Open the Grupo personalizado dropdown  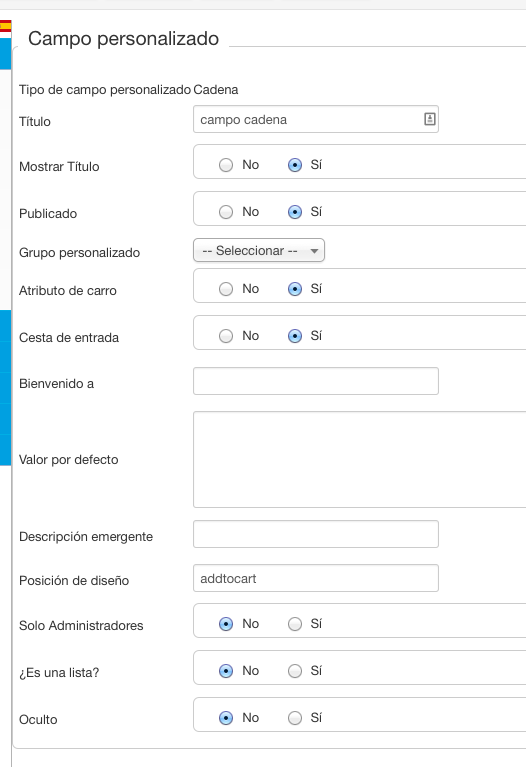259,250
